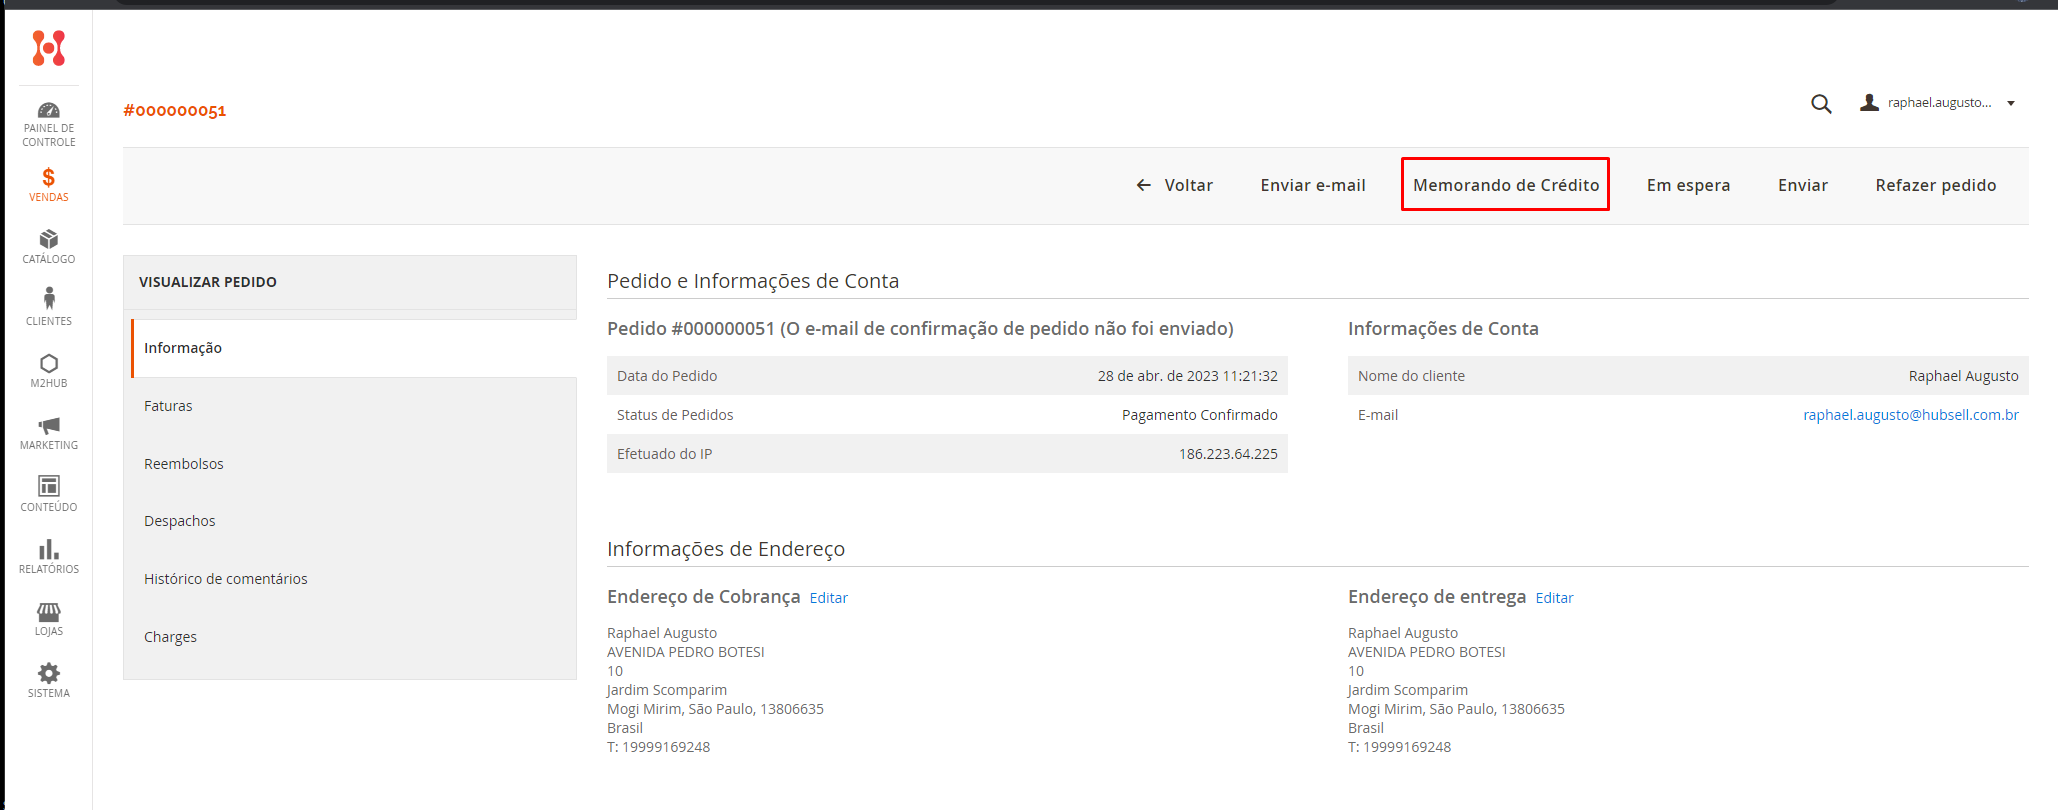Switch to the Reembolsos tab
Image resolution: width=2058 pixels, height=810 pixels.
coord(184,464)
